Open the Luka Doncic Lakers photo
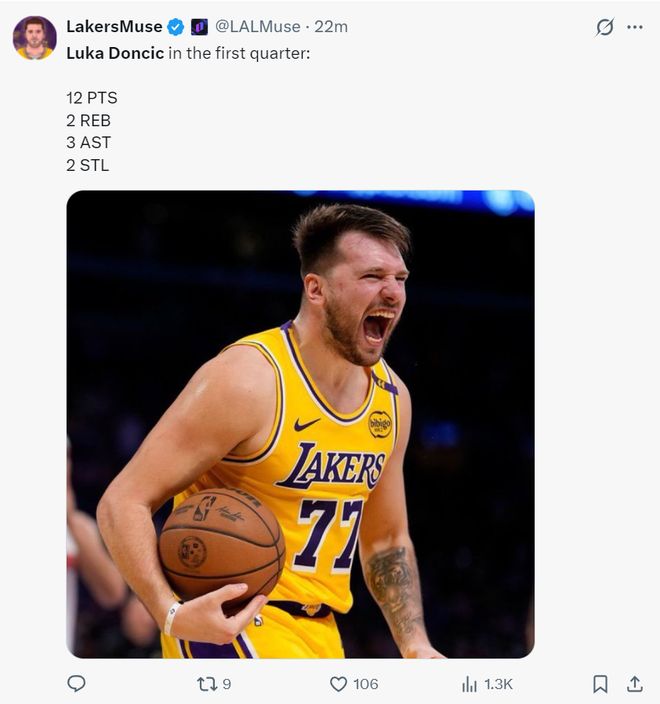660x704 pixels. point(300,424)
